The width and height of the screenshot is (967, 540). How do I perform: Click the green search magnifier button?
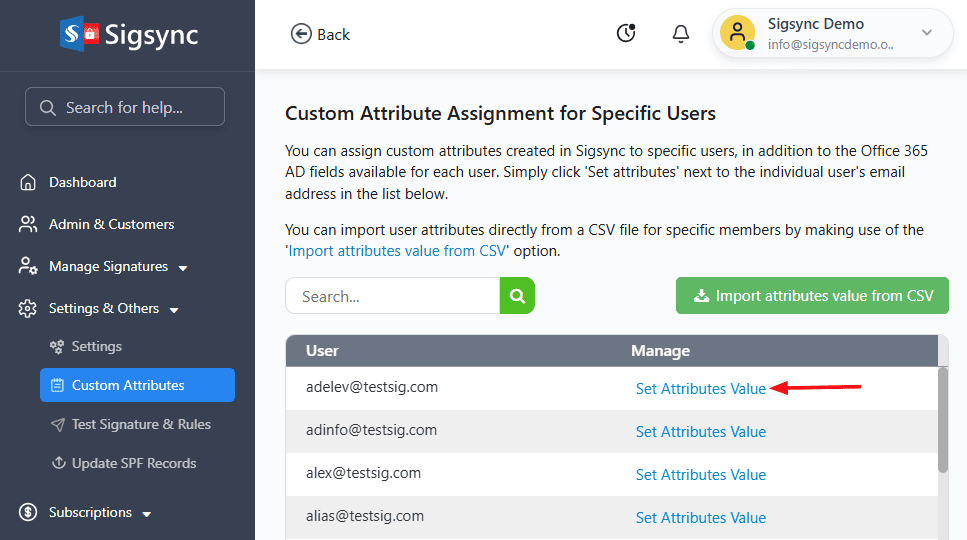click(x=517, y=296)
